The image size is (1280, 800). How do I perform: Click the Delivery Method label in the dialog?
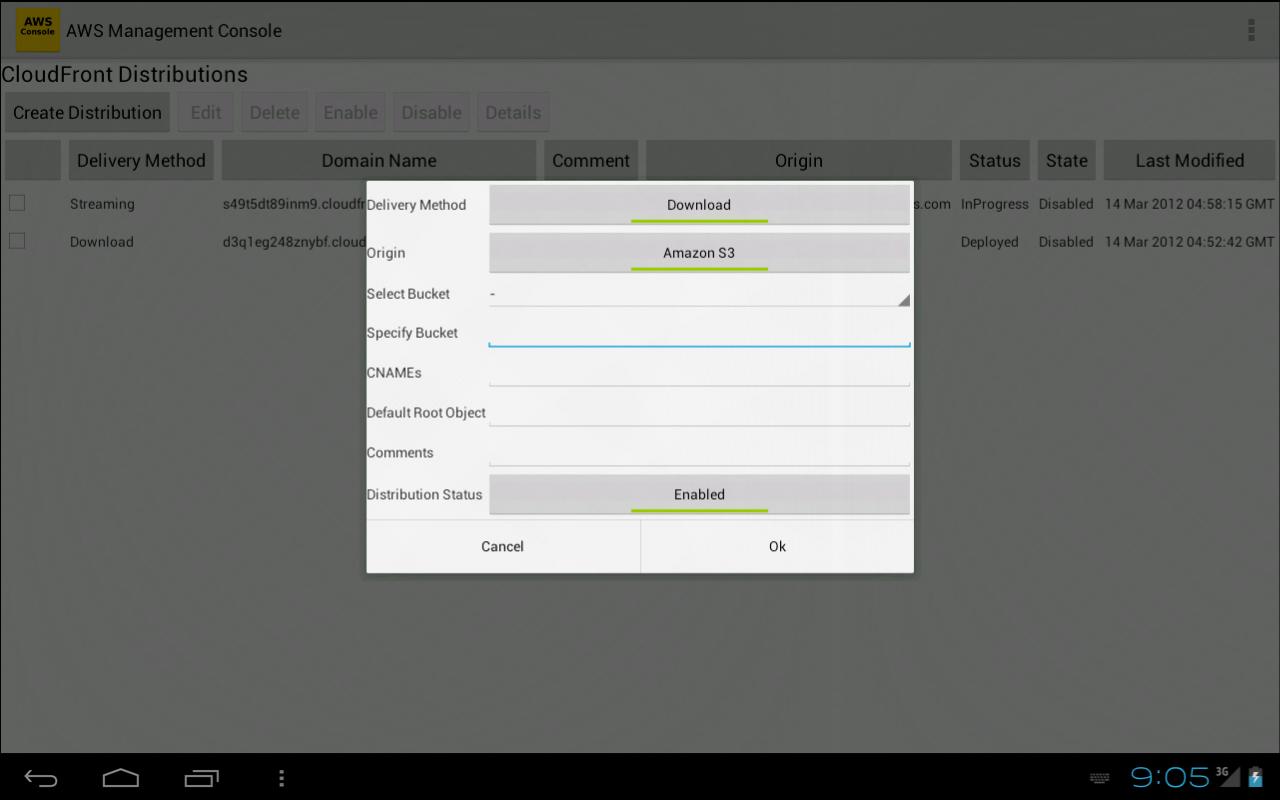416,205
